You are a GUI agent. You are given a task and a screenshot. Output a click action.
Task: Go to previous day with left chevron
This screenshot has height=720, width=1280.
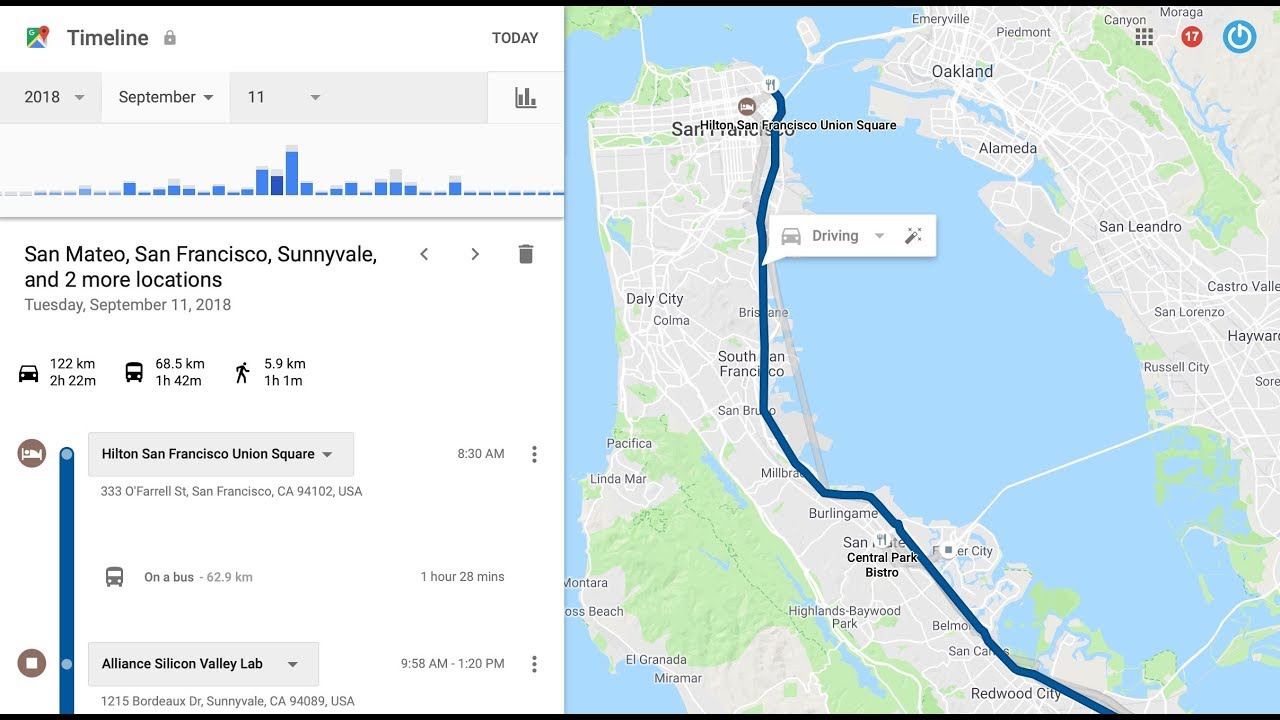click(424, 254)
